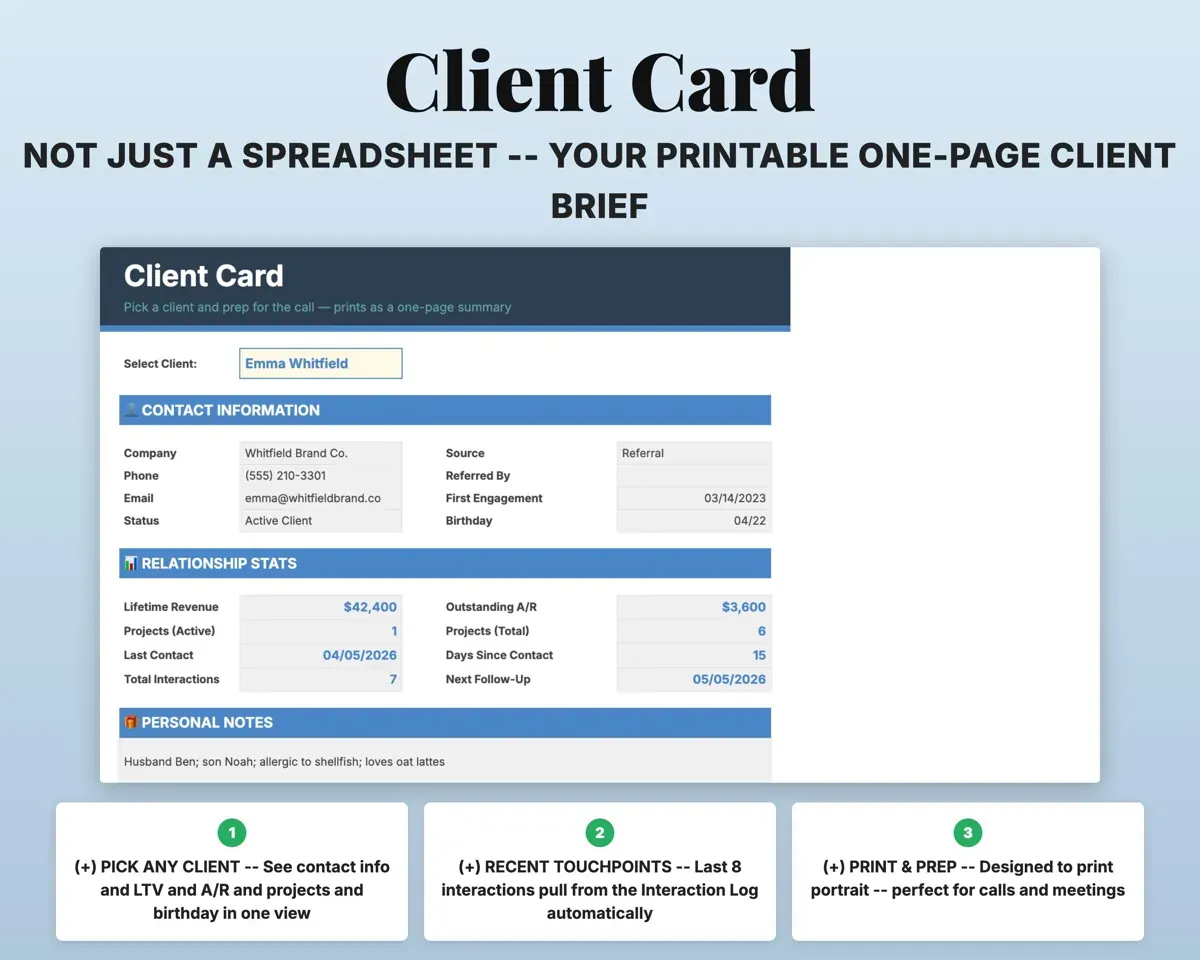
Task: Click the personal notes text about Husband Ben
Action: [x=284, y=762]
